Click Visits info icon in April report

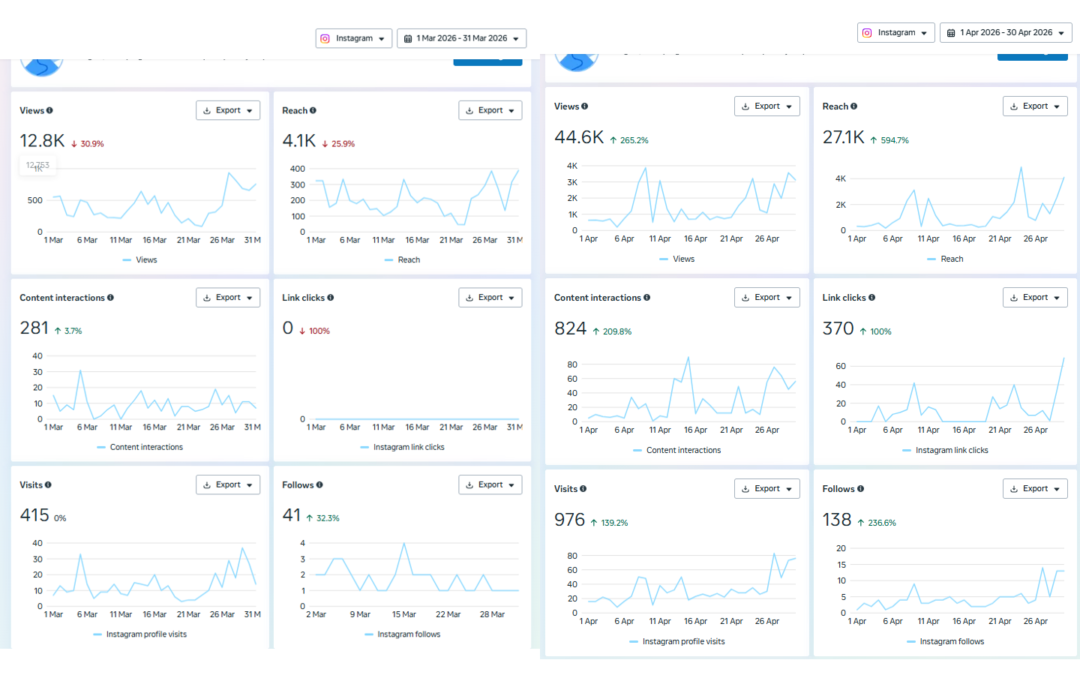(x=583, y=488)
